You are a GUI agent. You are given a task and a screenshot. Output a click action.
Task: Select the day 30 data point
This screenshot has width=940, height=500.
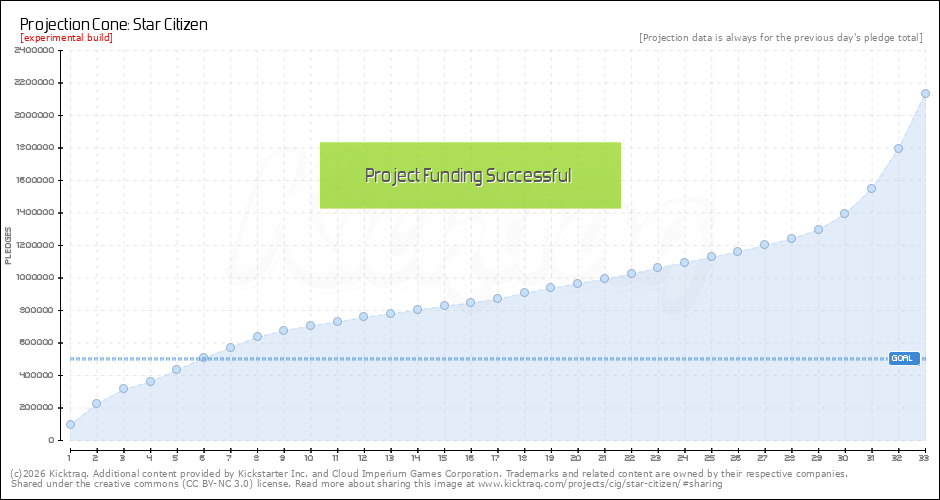[844, 213]
